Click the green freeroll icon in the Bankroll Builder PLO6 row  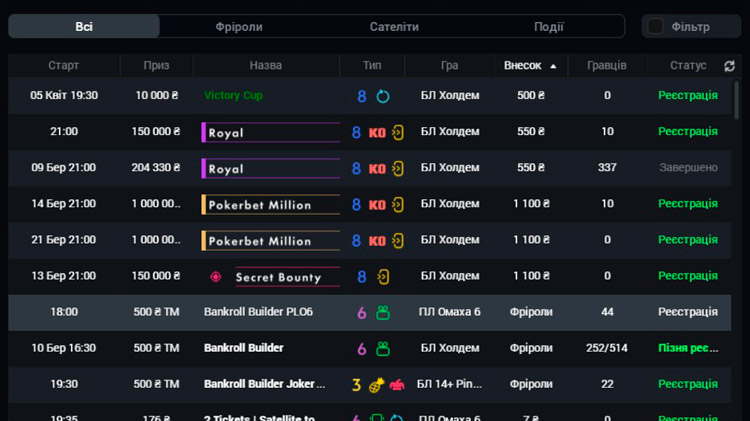382,313
